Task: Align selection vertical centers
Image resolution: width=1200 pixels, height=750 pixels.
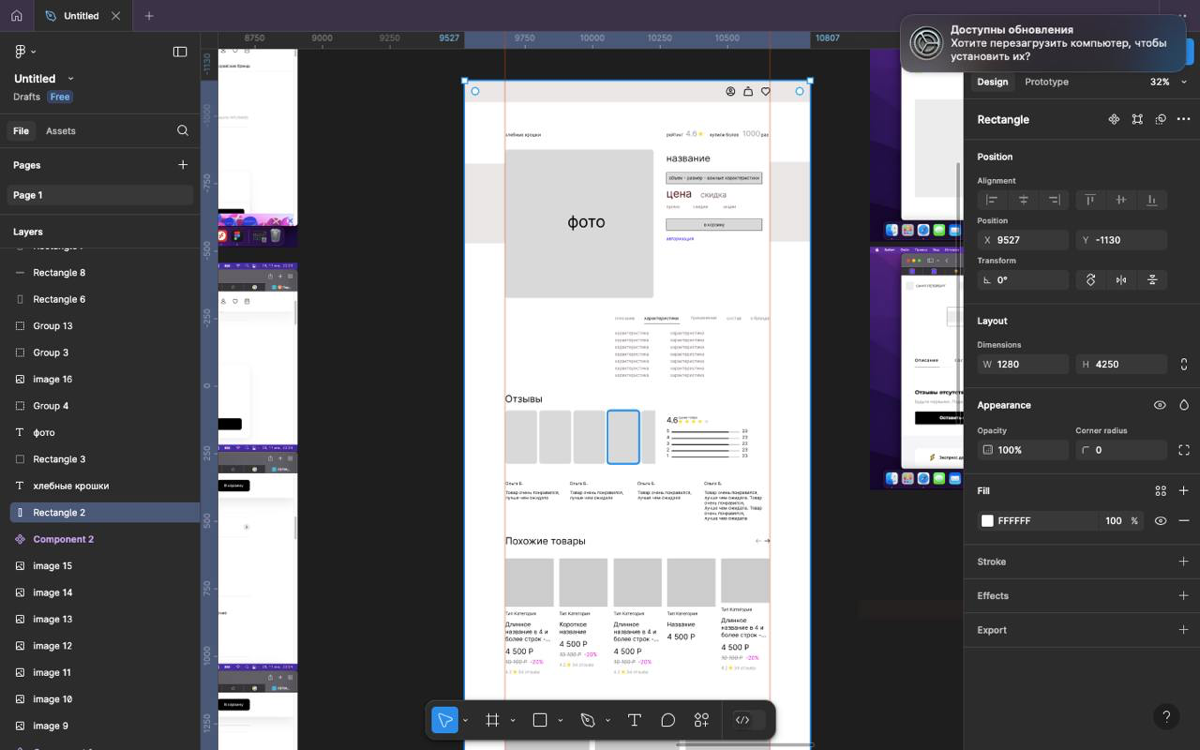Action: coord(1121,200)
